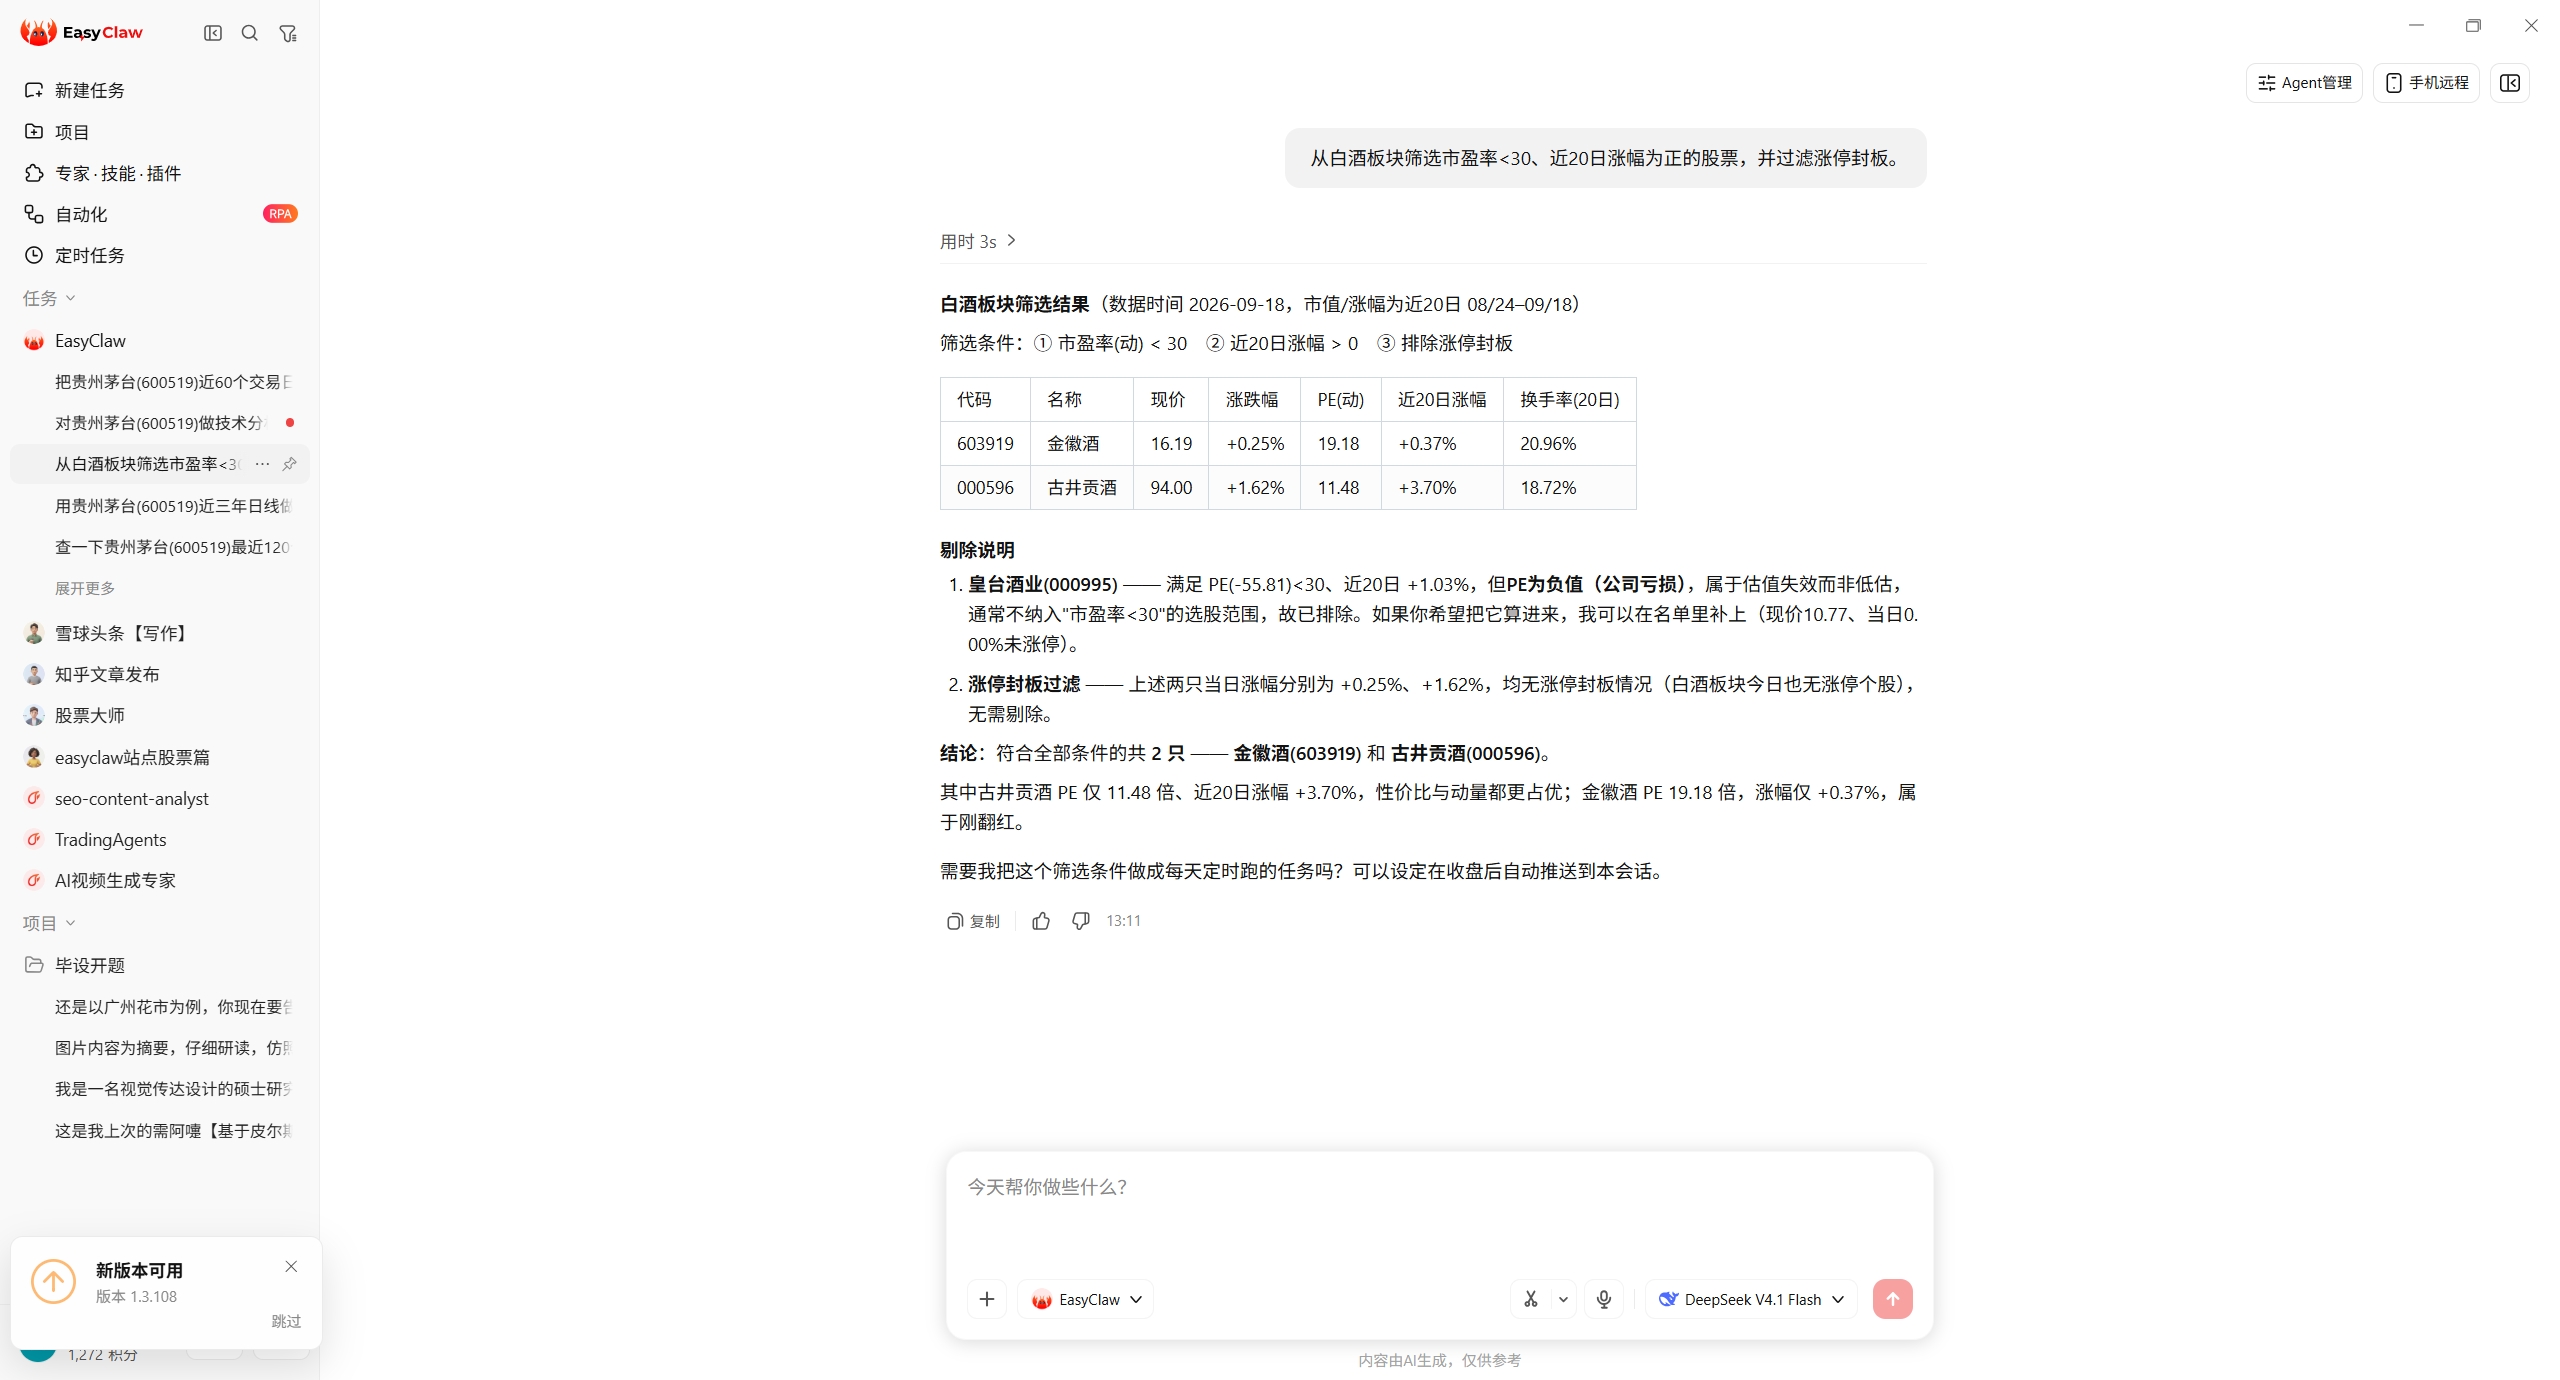
Task: Open 专家·技能·插件 section
Action: click(x=160, y=173)
